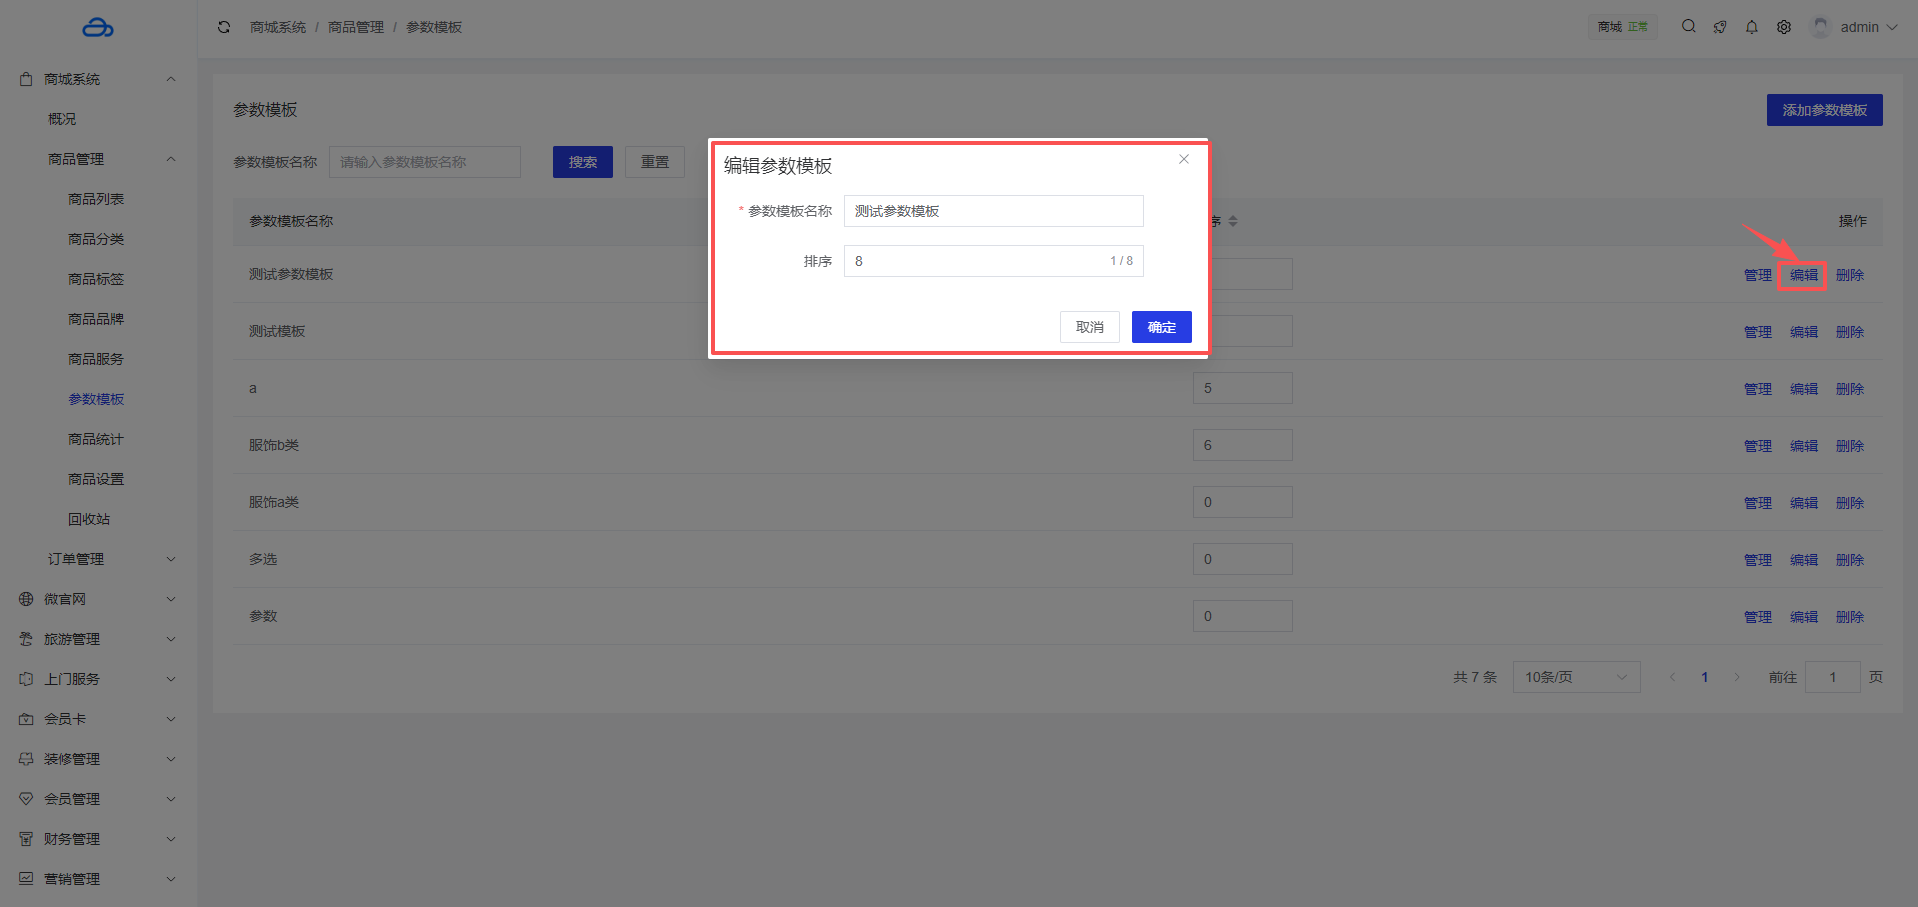This screenshot has width=1918, height=907.
Task: Open the admin user dropdown arrow
Action: click(1892, 27)
